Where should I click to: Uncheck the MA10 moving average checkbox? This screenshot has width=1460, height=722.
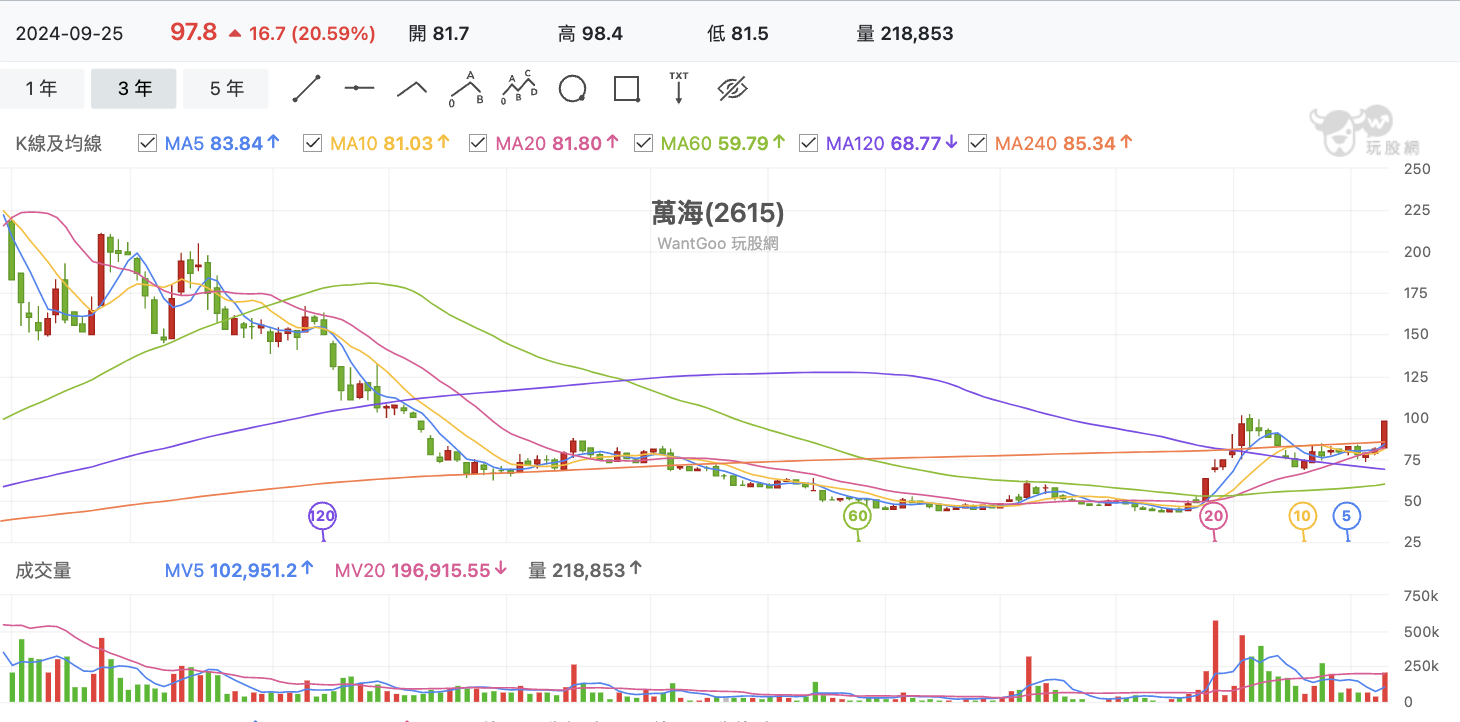tap(312, 143)
